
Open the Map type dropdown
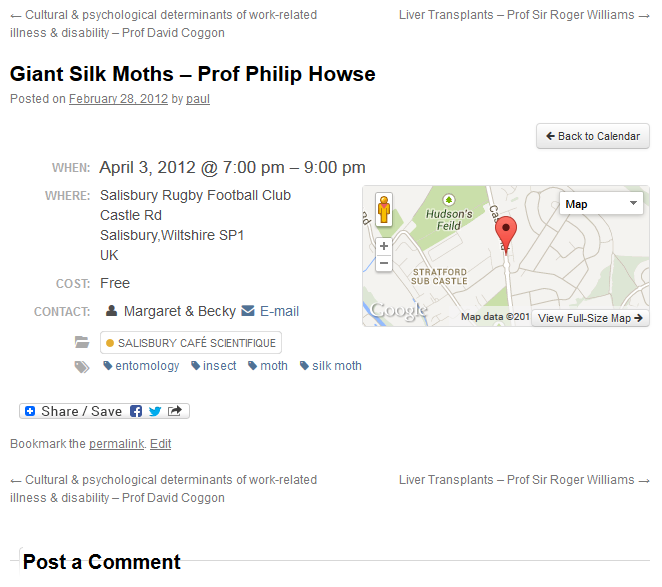pos(600,204)
